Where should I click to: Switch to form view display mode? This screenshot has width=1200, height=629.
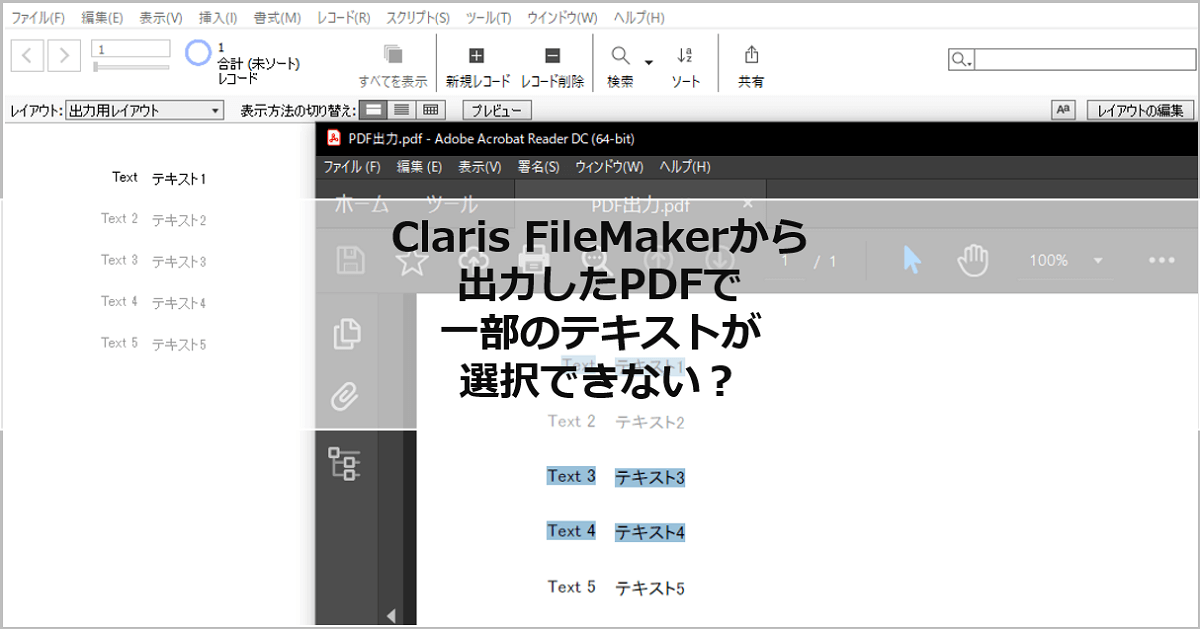374,110
